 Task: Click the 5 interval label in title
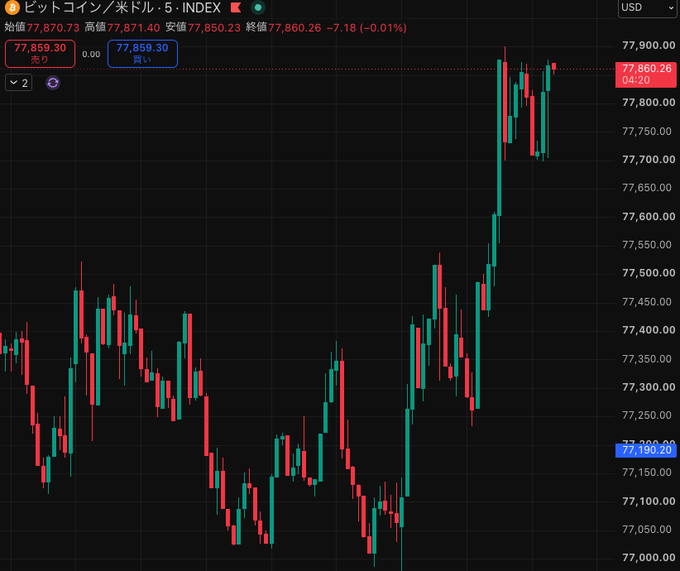point(168,8)
